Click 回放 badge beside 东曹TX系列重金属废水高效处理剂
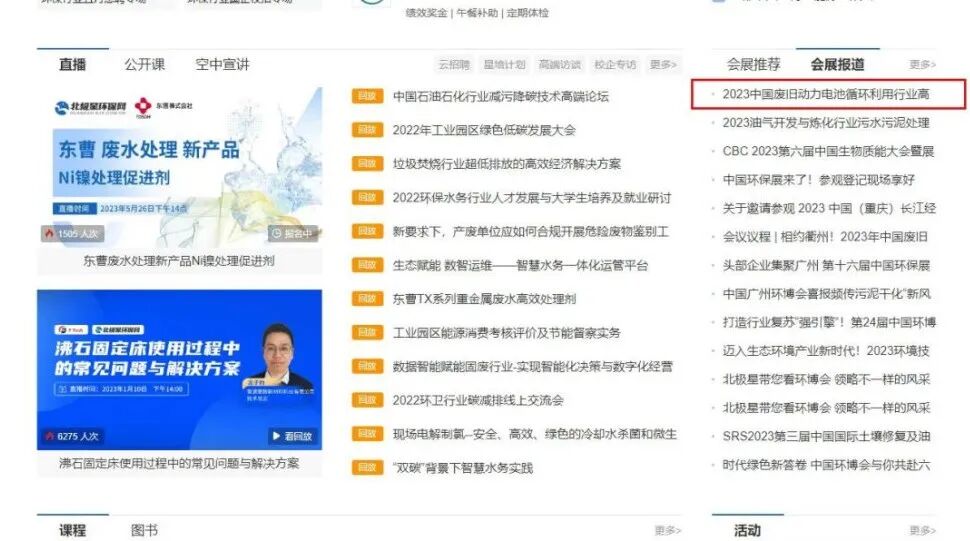The image size is (970, 541). [x=367, y=299]
